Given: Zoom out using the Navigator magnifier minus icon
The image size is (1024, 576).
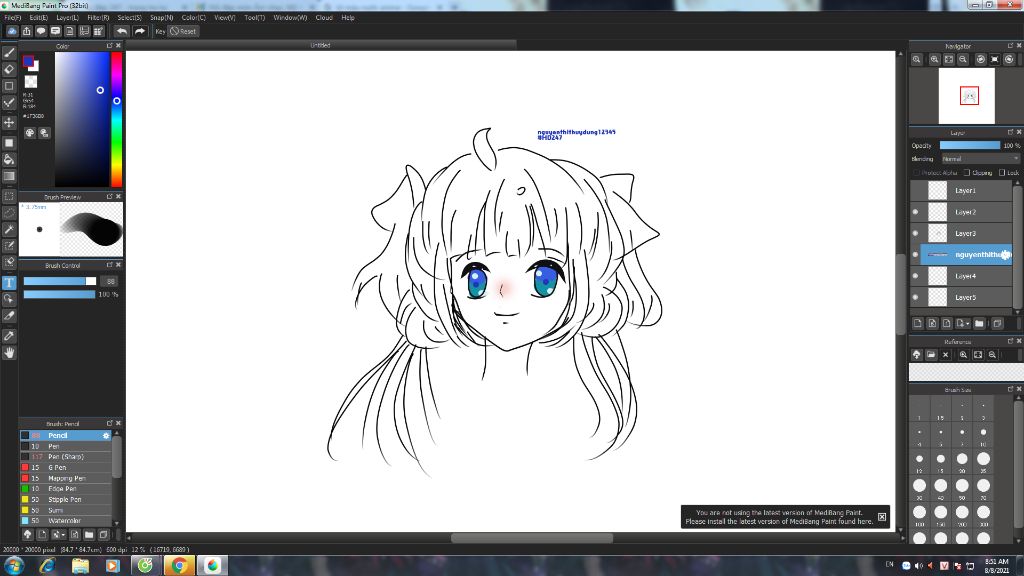Looking at the screenshot, I should pyautogui.click(x=963, y=59).
